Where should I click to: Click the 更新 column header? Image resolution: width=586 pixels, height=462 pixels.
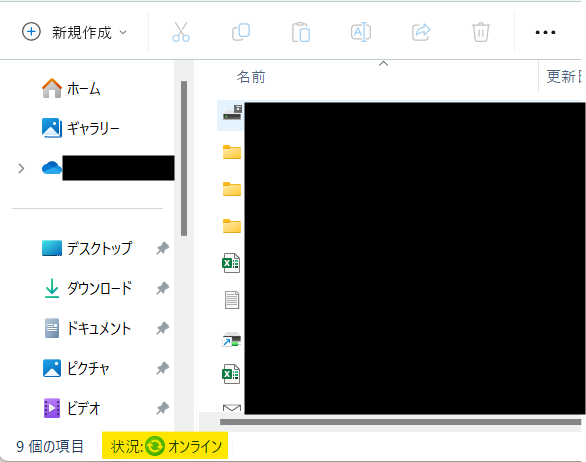point(564,77)
